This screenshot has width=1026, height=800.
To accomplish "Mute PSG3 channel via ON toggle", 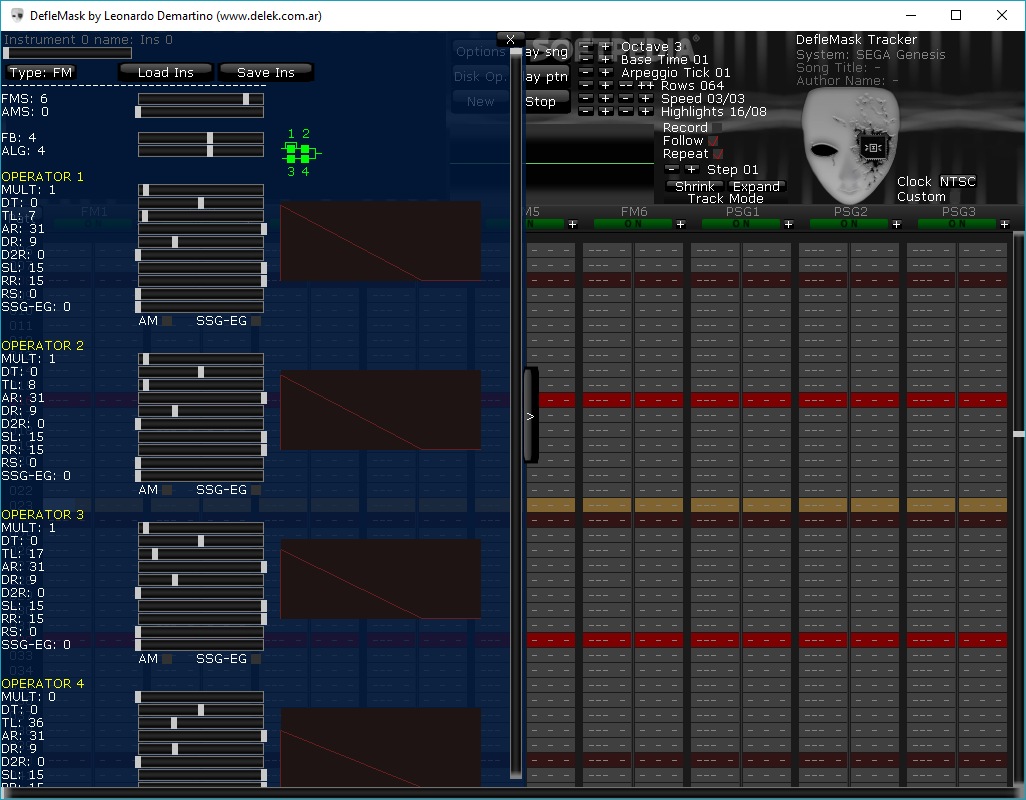I will [957, 224].
